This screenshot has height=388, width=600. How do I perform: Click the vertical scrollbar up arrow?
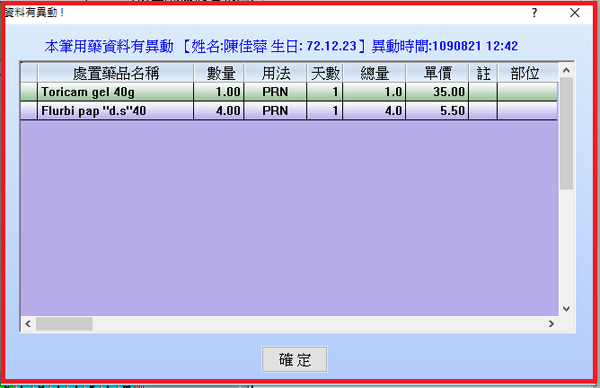click(566, 70)
